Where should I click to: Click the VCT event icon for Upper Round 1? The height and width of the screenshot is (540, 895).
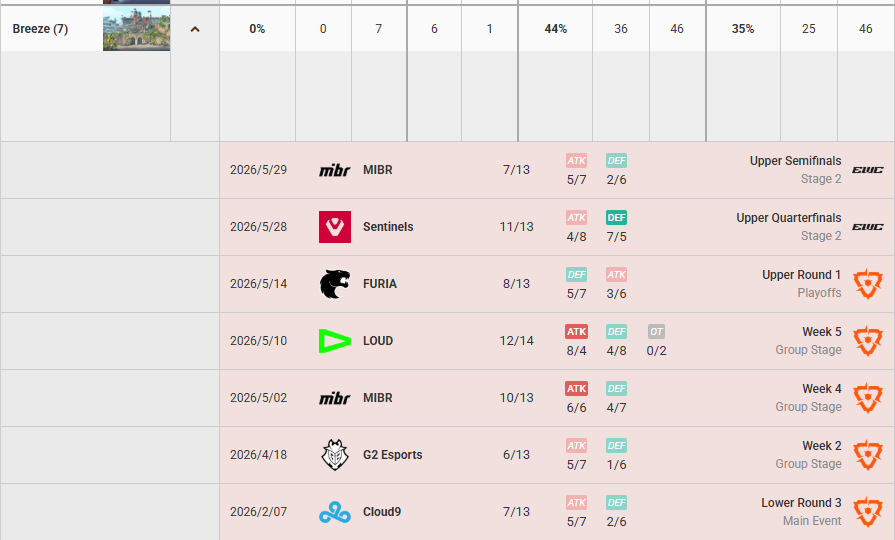(x=868, y=284)
